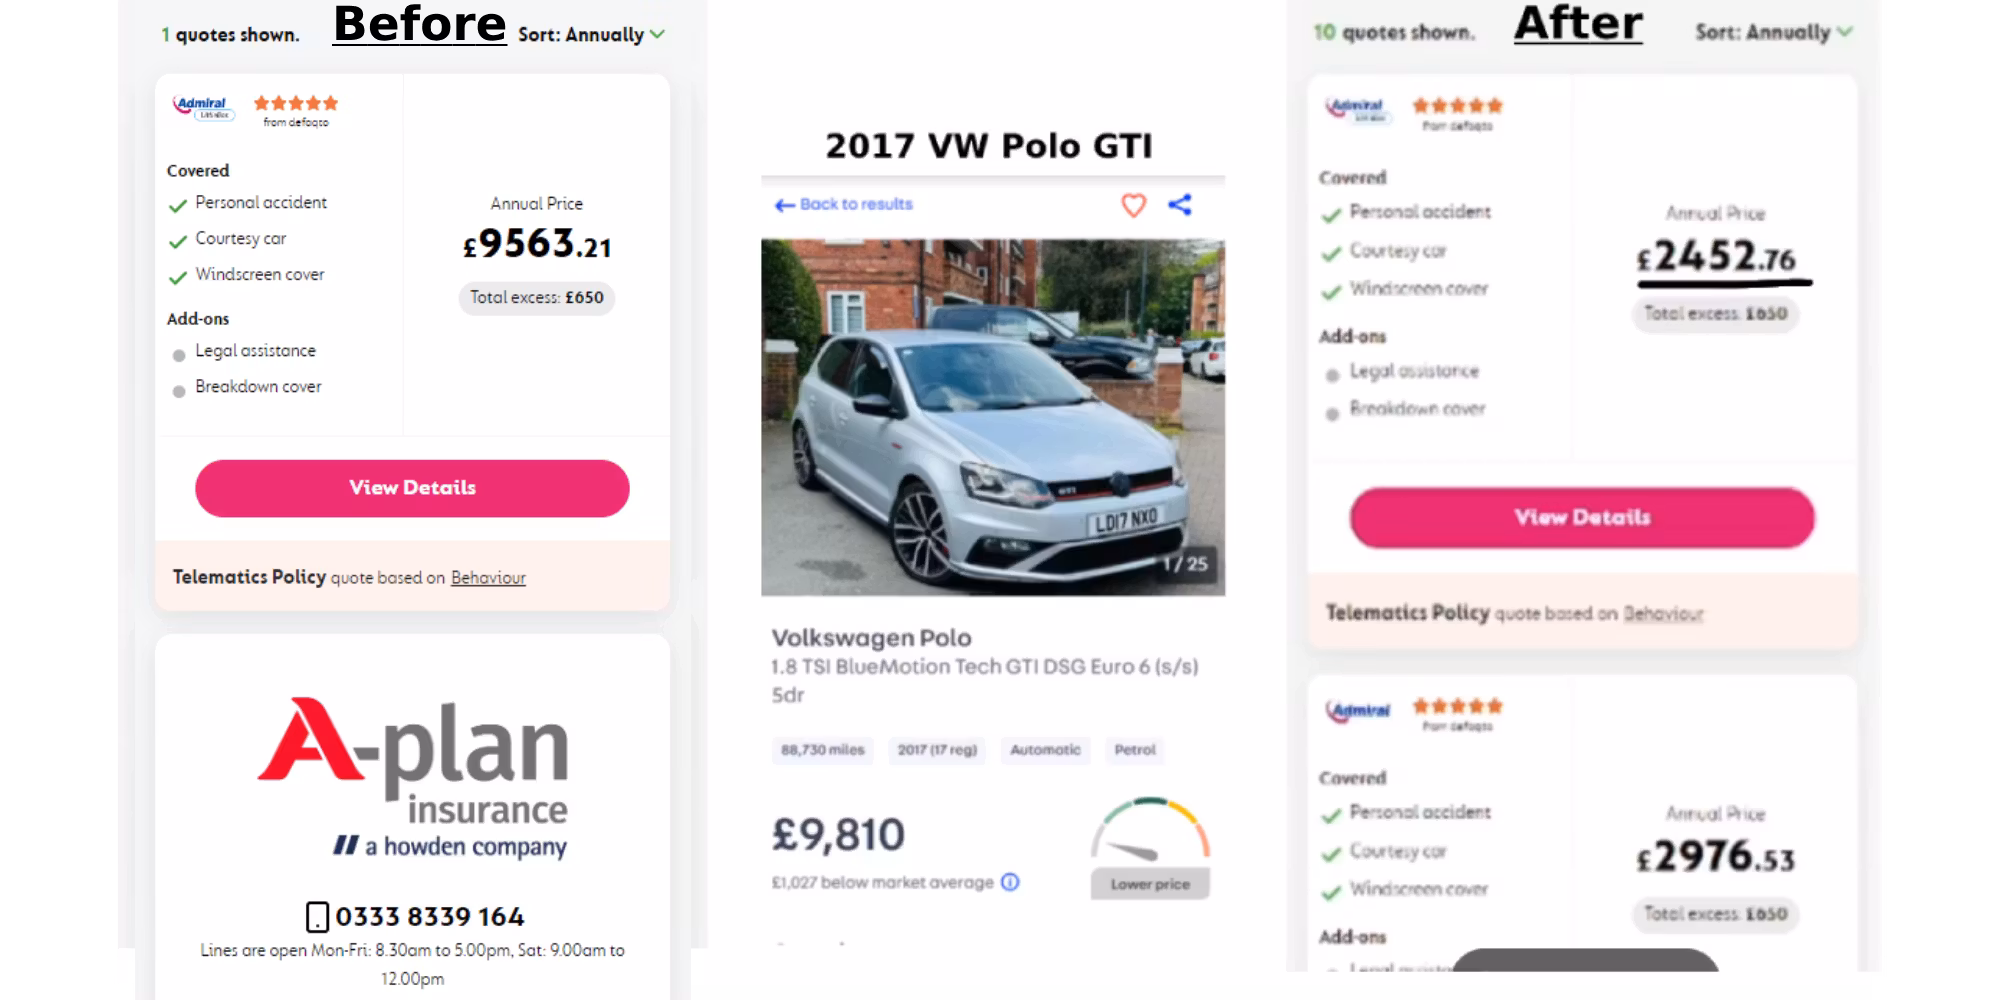Click the A-plan insurance logo
The image size is (2000, 1000).
(x=413, y=777)
